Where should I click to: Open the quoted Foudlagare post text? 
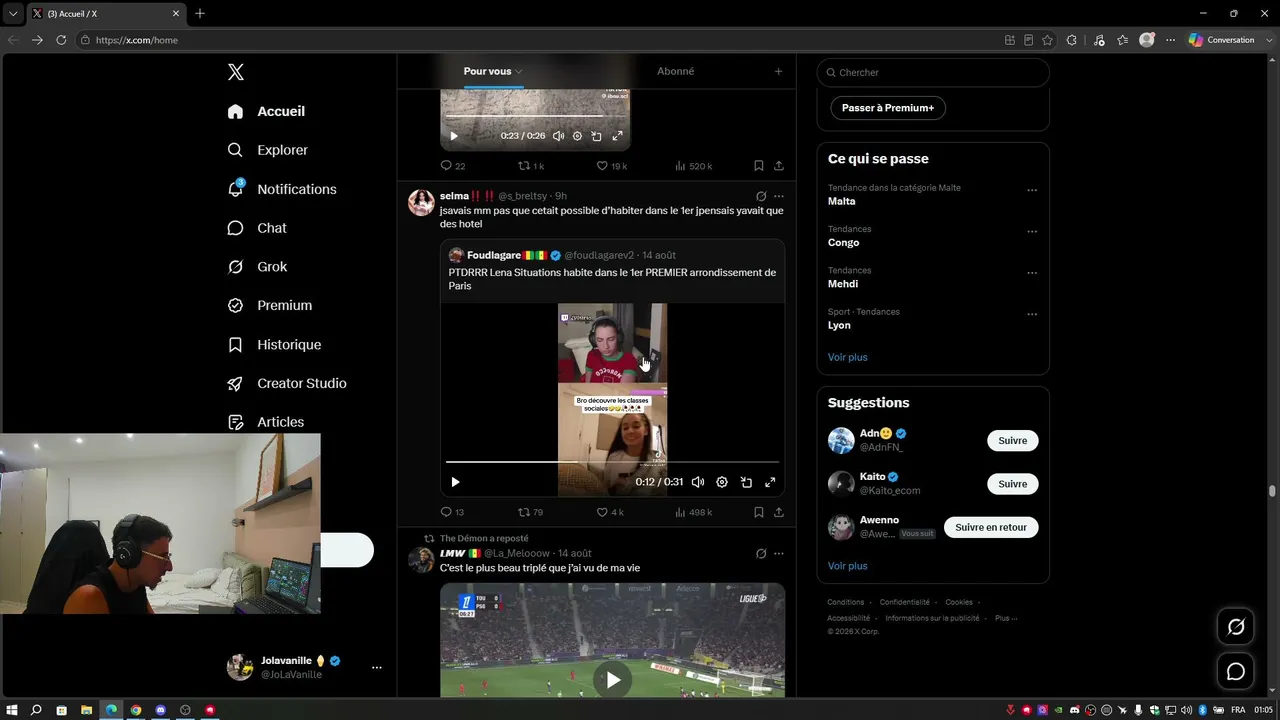[612, 279]
